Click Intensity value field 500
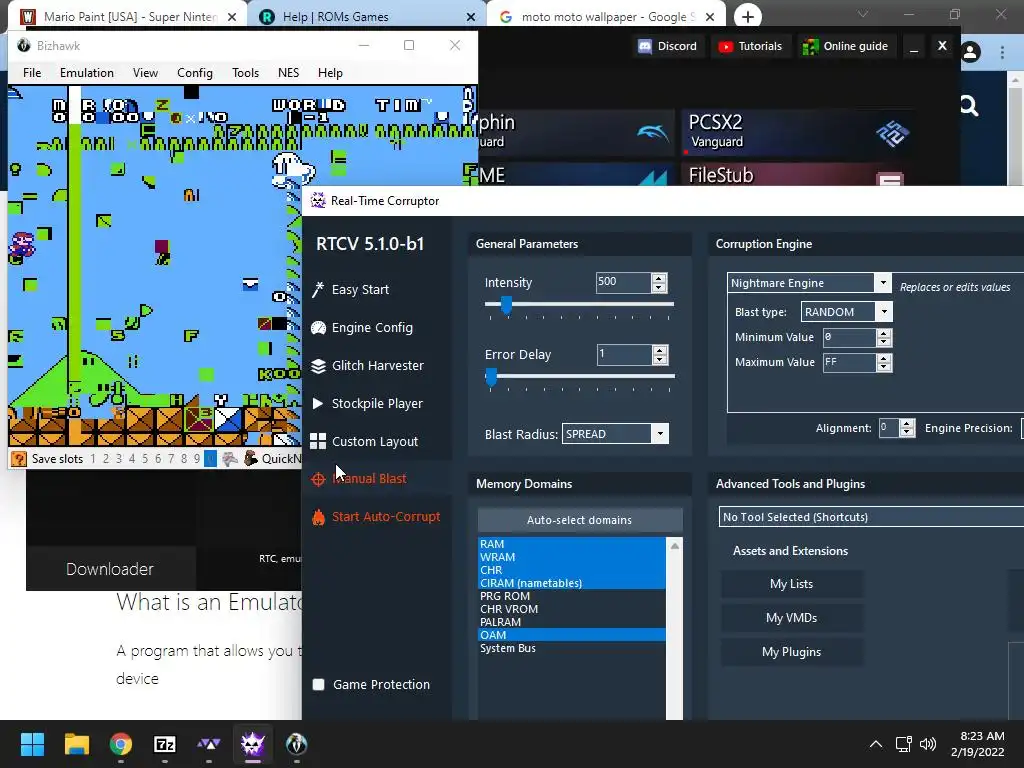1024x768 pixels. click(x=624, y=282)
